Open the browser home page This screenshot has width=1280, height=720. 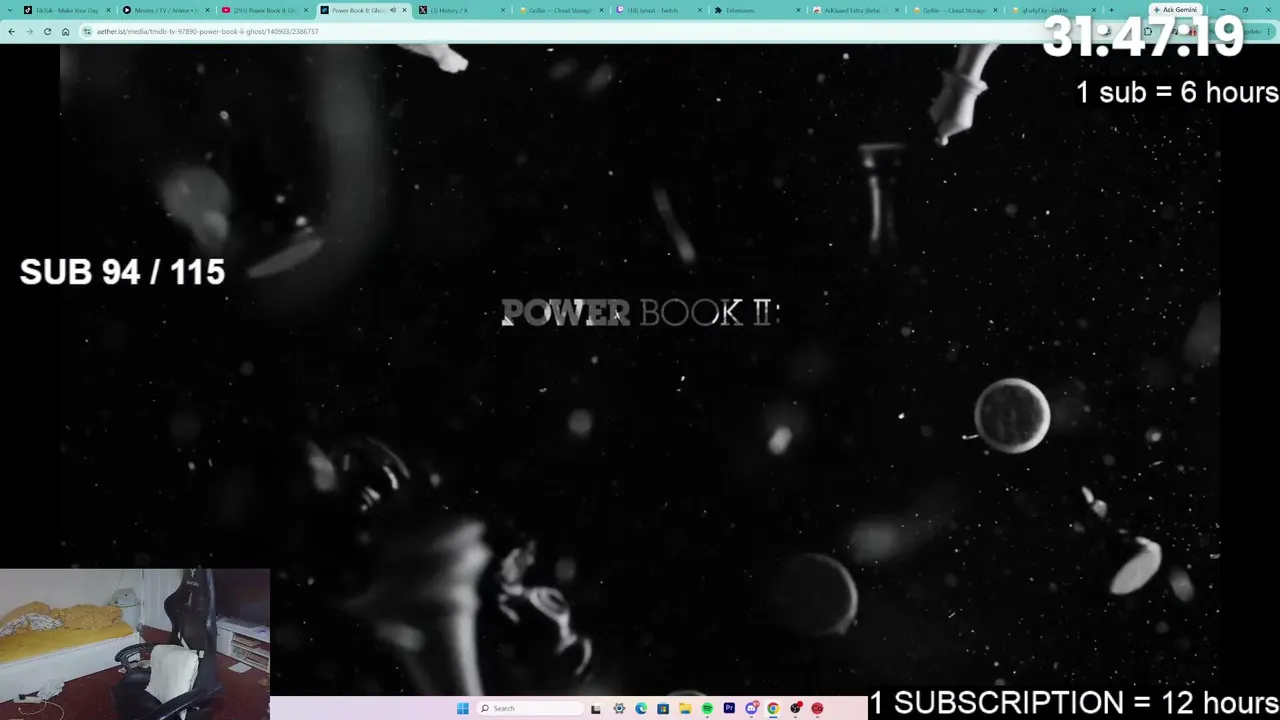(65, 31)
